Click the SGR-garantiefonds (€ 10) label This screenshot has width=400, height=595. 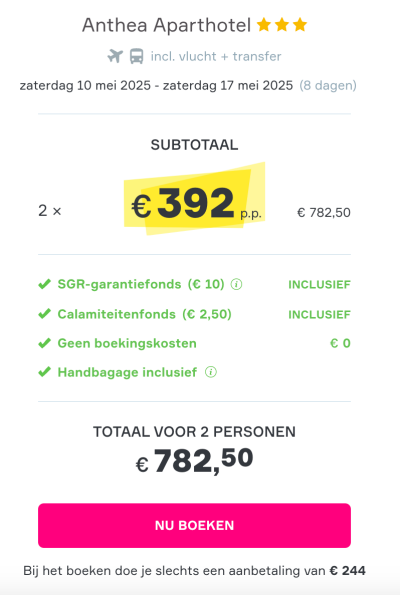(141, 284)
